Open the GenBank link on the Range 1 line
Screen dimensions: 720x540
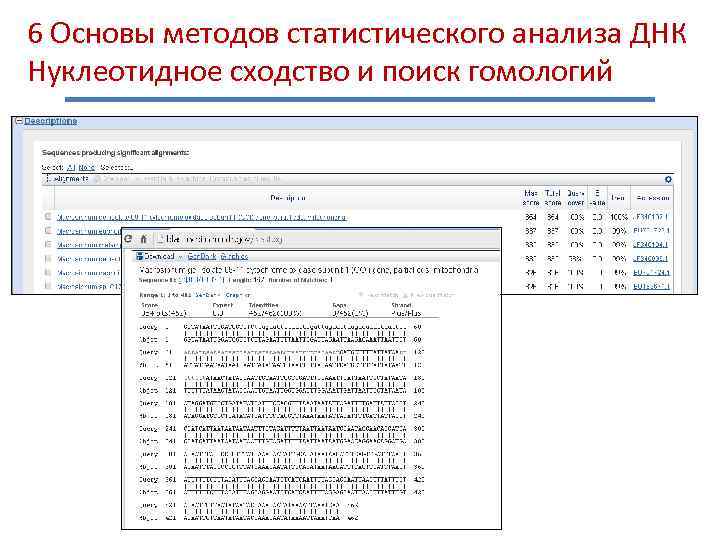pos(207,295)
